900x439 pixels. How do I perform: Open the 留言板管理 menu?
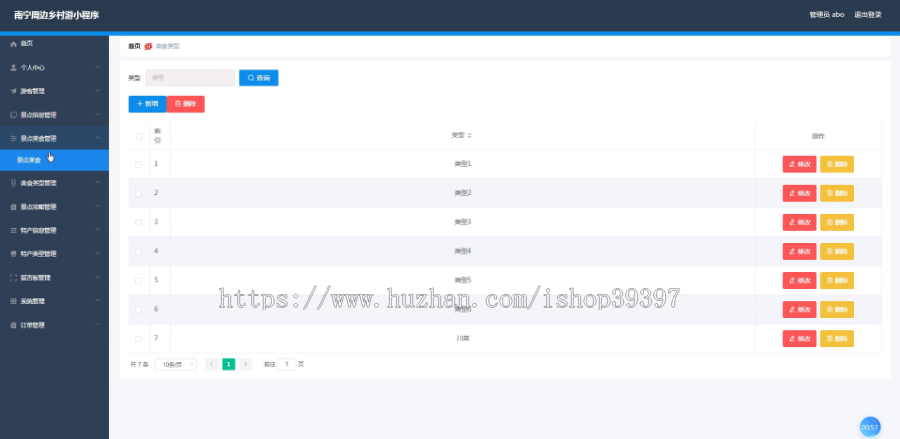point(55,277)
